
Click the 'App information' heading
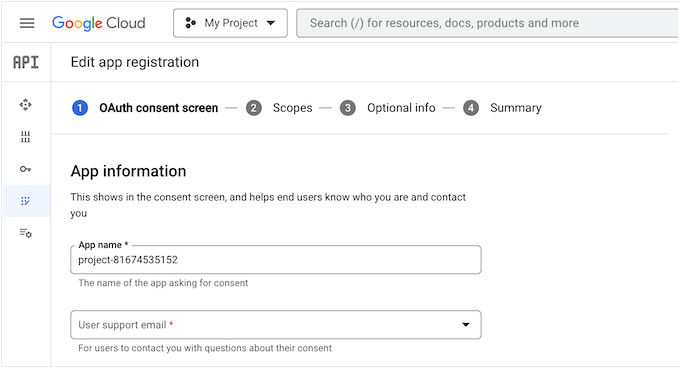click(x=128, y=171)
